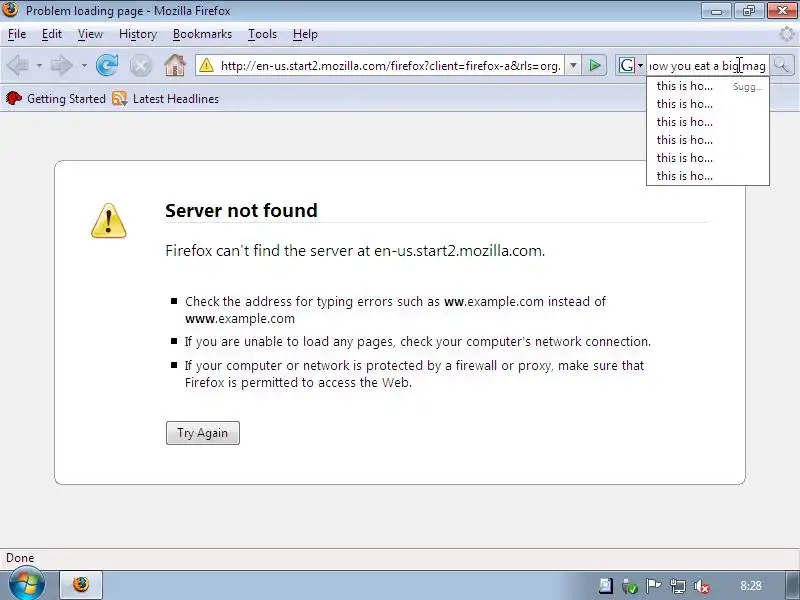Open the View menu
Viewport: 800px width, 600px height.
point(90,34)
